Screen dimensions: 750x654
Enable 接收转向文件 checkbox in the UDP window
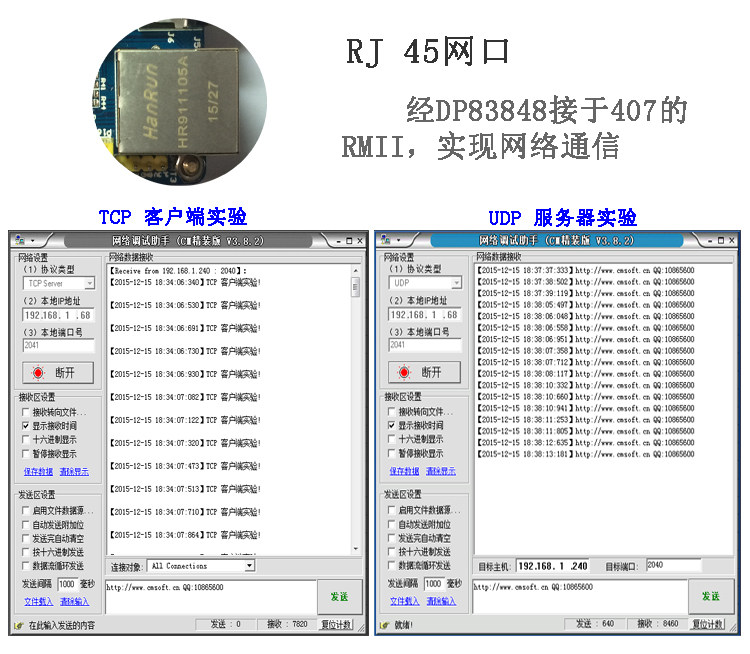click(392, 411)
